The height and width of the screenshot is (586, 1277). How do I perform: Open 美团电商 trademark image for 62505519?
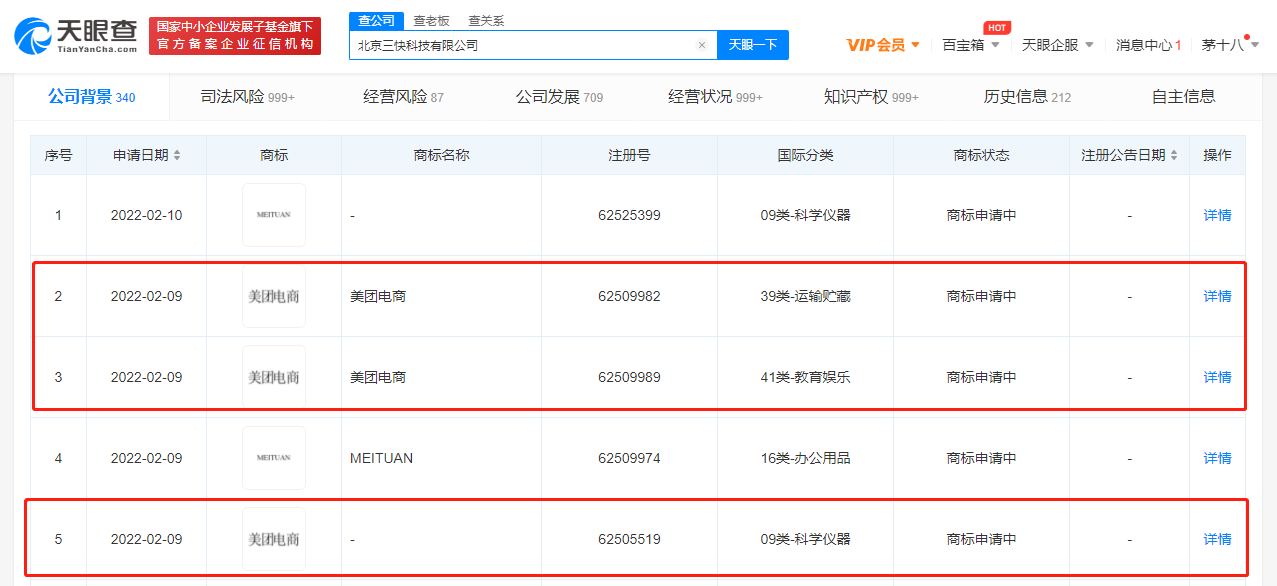tap(274, 539)
